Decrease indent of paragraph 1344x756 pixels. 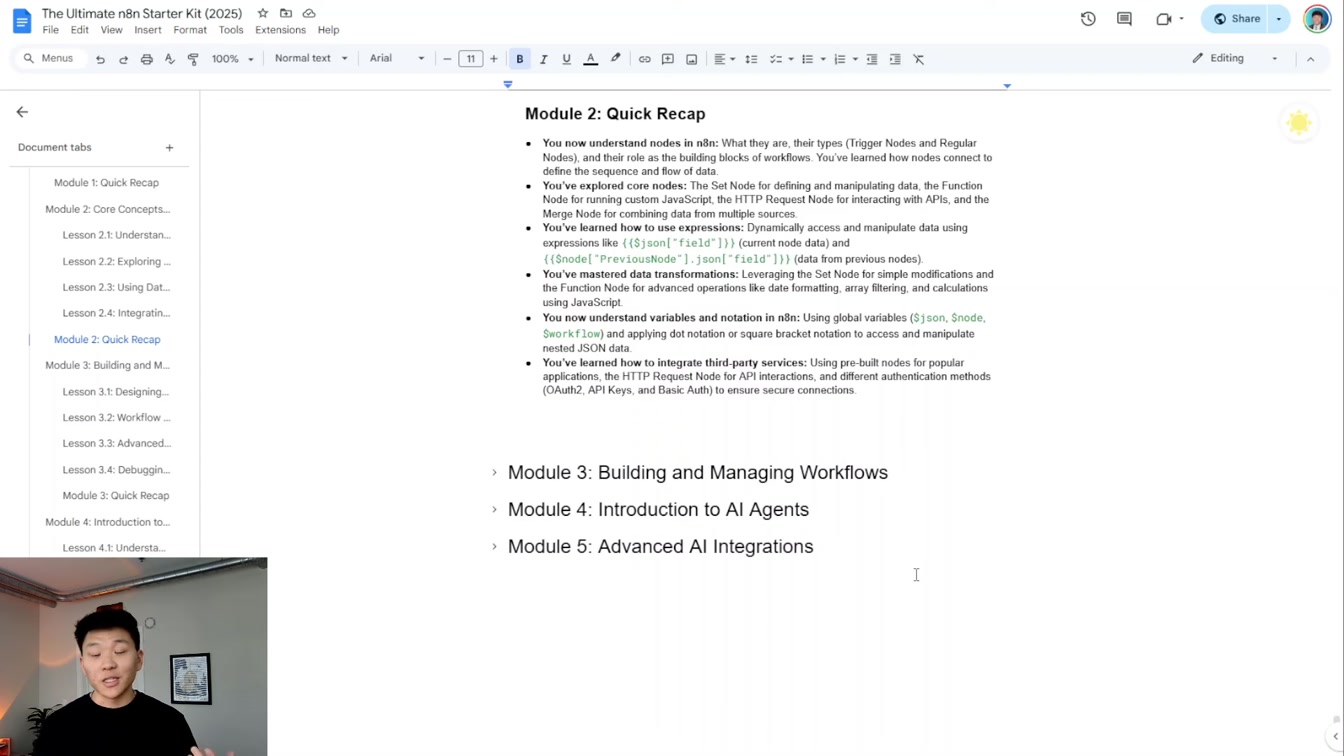872,59
